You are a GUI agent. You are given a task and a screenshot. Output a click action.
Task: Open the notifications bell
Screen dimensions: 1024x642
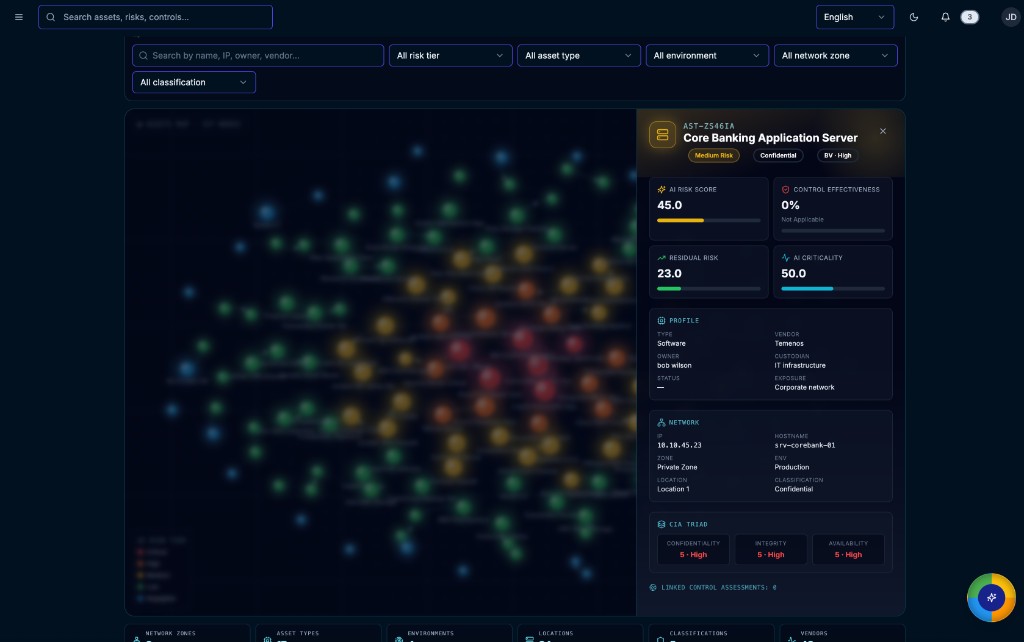point(945,17)
